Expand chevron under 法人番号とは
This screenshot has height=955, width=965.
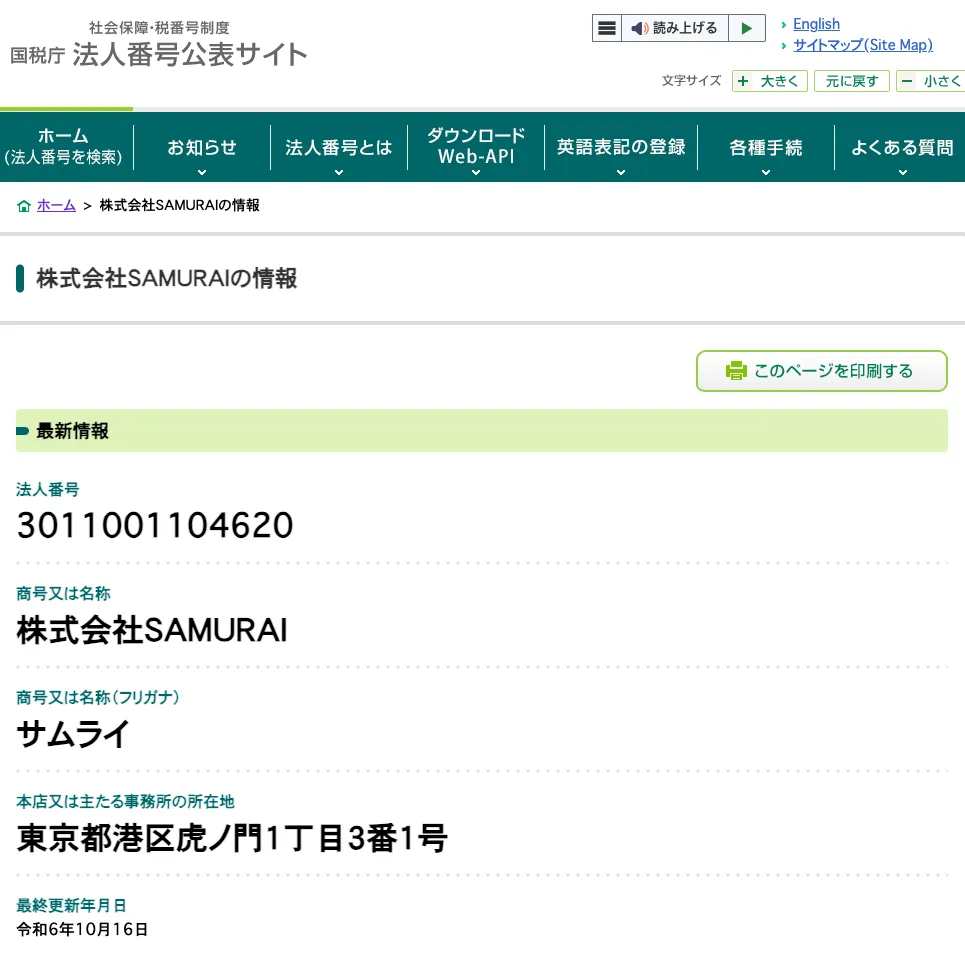(338, 173)
